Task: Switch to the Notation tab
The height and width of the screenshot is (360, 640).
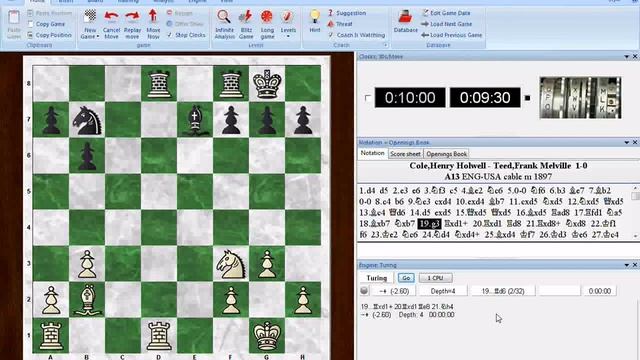Action: 372,153
